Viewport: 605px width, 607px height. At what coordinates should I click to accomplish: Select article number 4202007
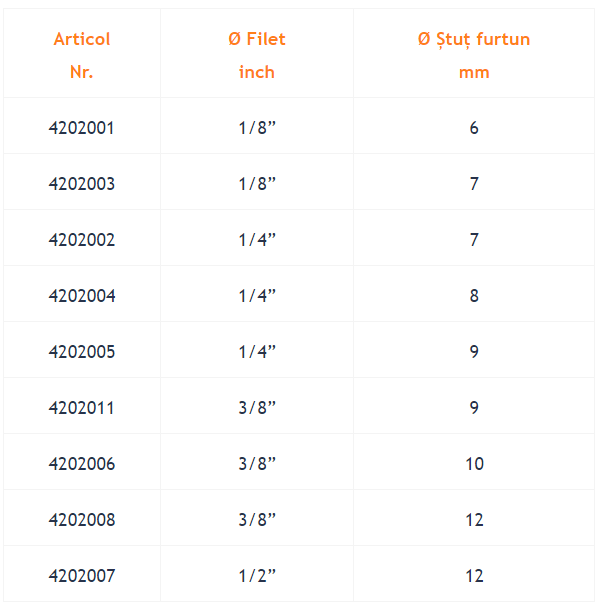tap(82, 576)
